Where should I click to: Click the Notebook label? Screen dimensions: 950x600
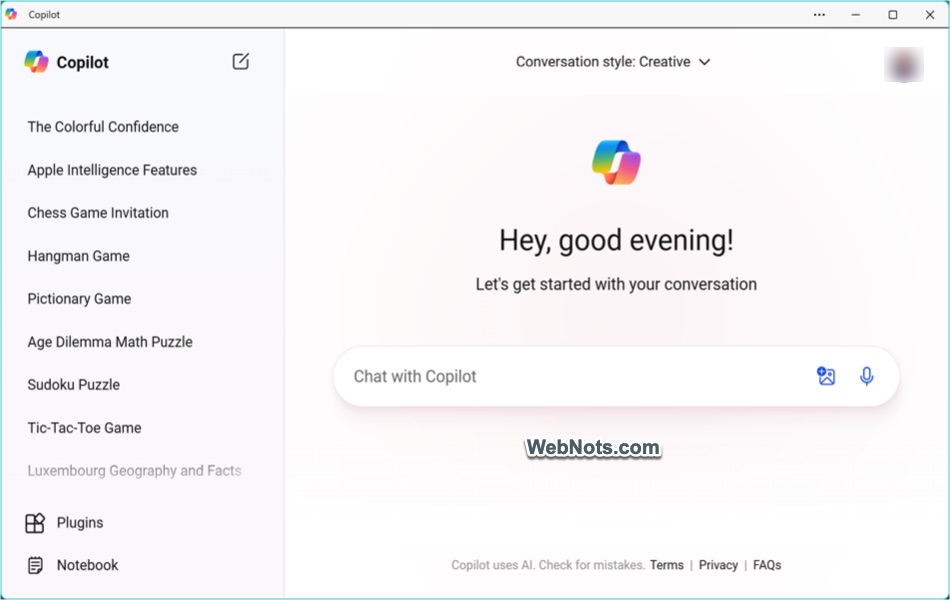tap(87, 565)
